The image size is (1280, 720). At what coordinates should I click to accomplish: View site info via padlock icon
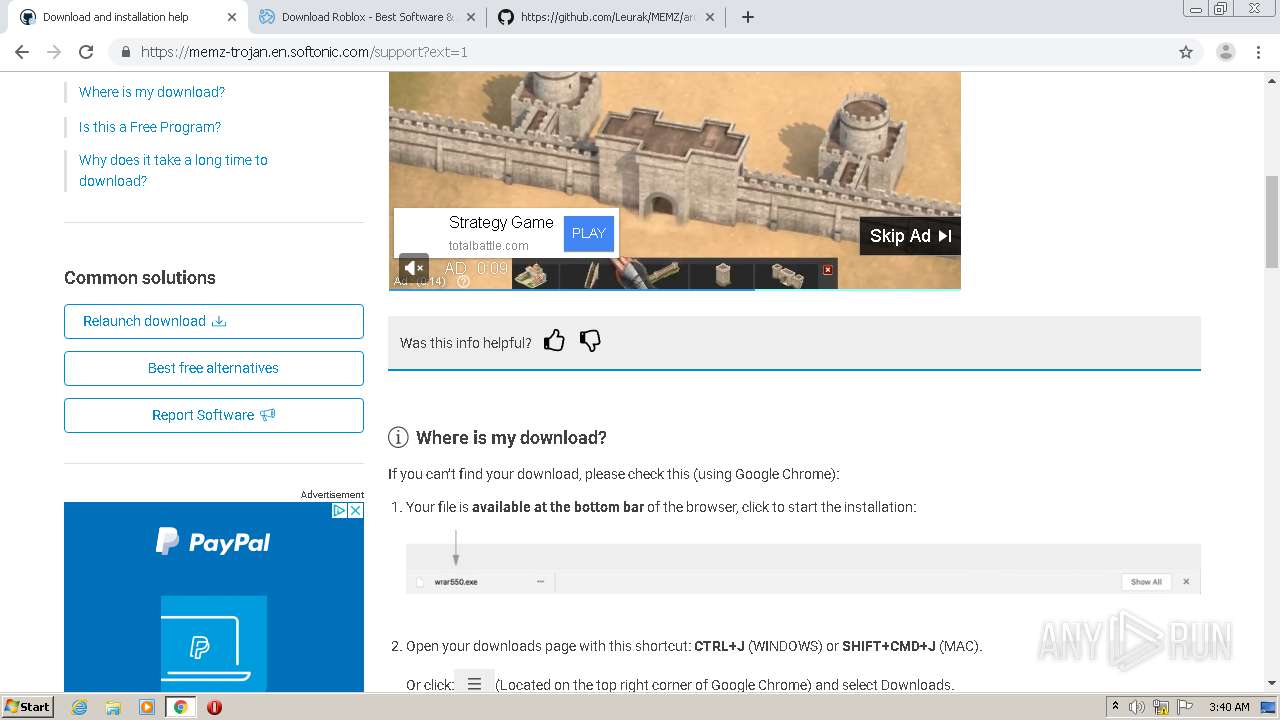coord(125,52)
